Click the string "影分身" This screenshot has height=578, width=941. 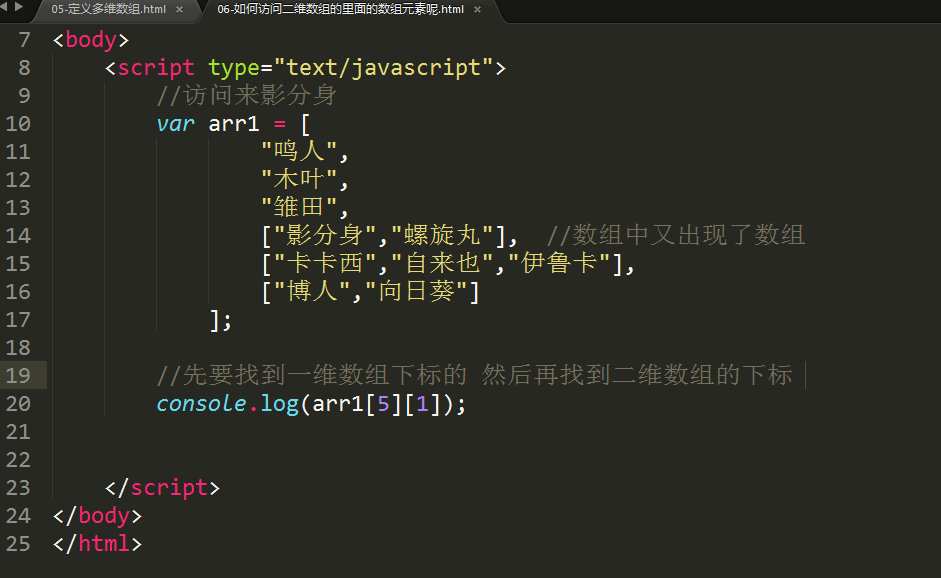[x=325, y=235]
